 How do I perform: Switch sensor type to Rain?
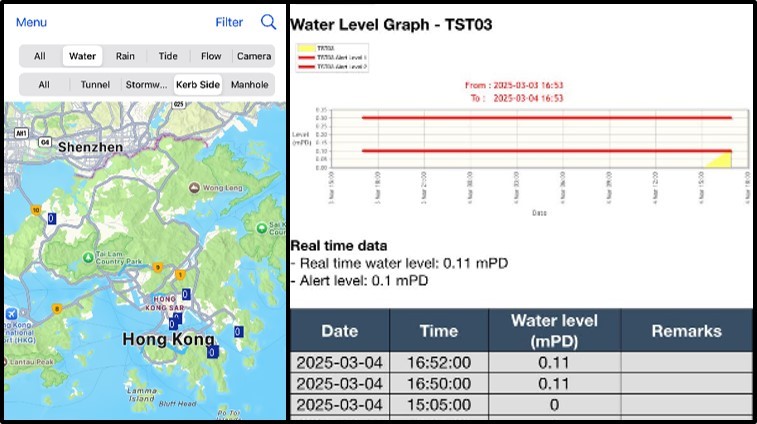(x=125, y=57)
